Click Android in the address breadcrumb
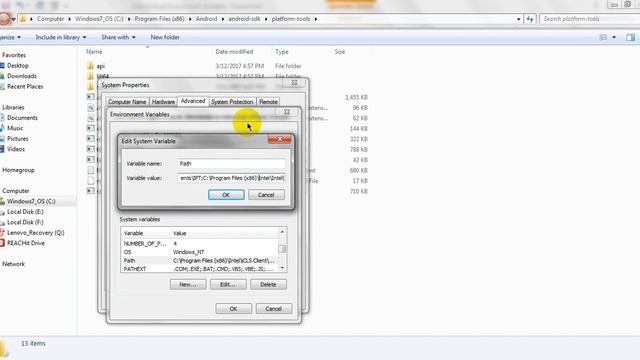This screenshot has height=360, width=640. pyautogui.click(x=206, y=19)
